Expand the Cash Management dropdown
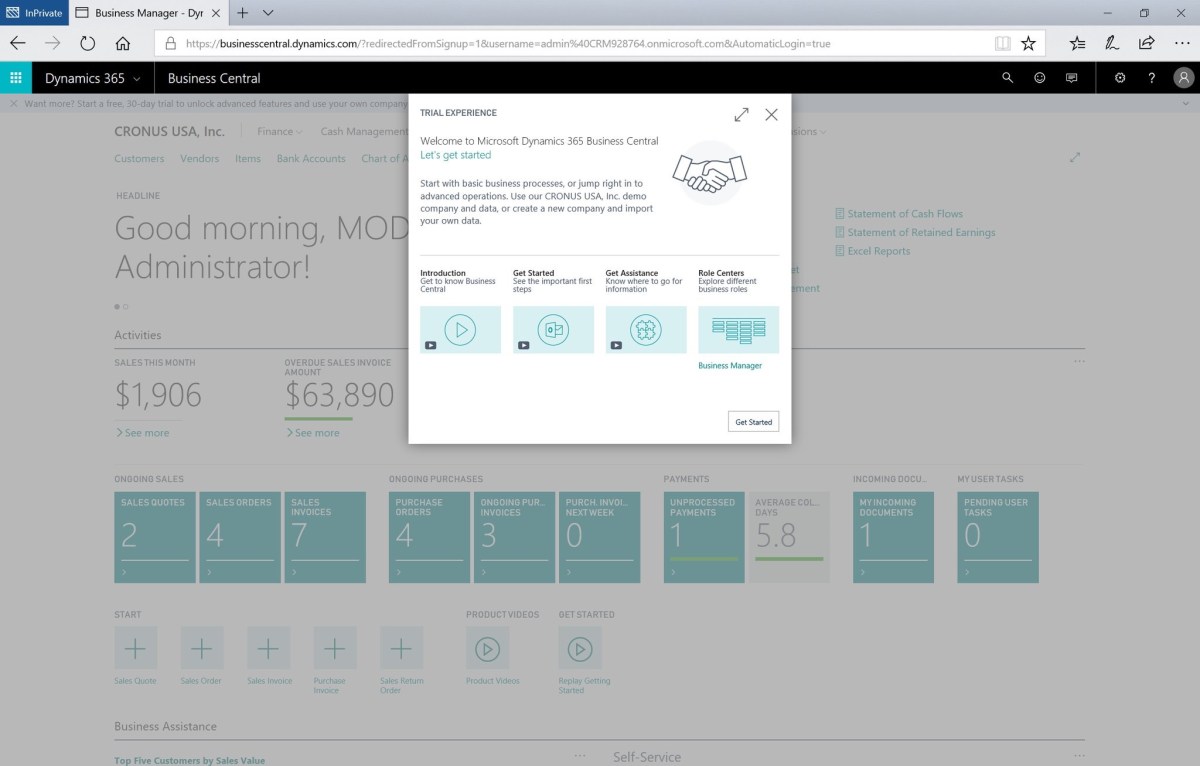Viewport: 1200px width, 766px height. point(363,131)
